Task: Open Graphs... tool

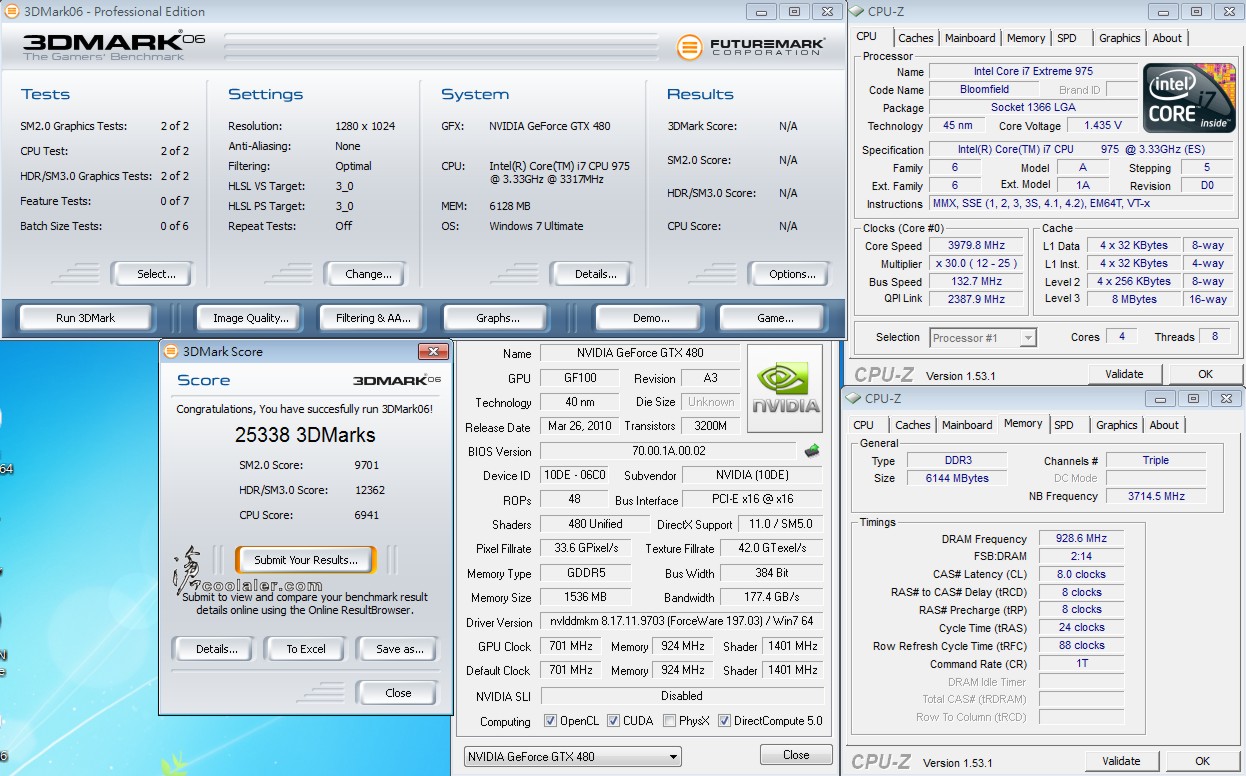Action: [x=498, y=318]
